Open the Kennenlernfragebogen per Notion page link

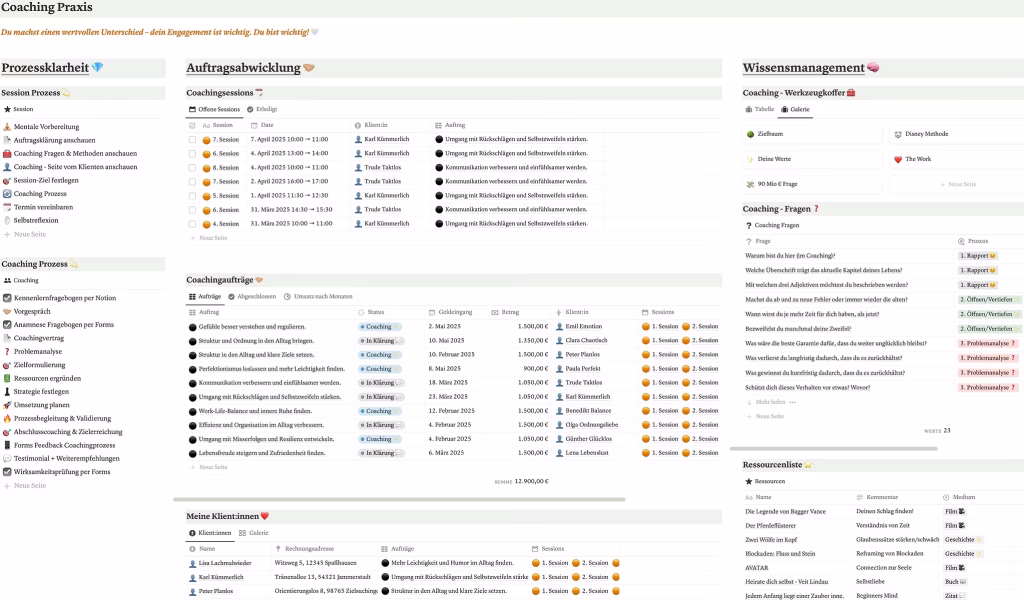click(64, 298)
